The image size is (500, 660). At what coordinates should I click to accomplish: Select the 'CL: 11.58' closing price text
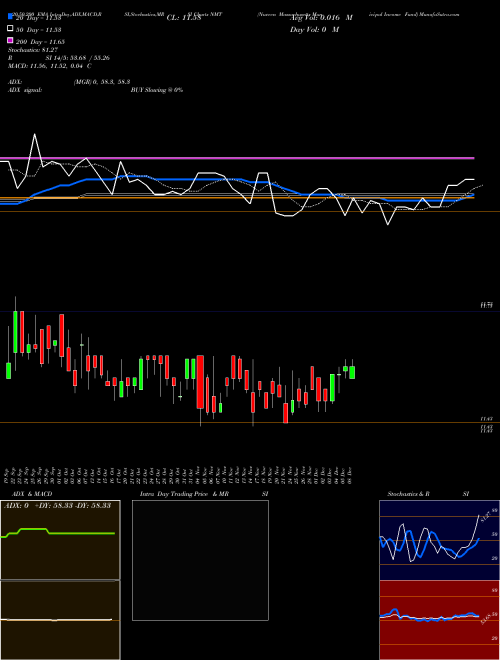[x=184, y=18]
